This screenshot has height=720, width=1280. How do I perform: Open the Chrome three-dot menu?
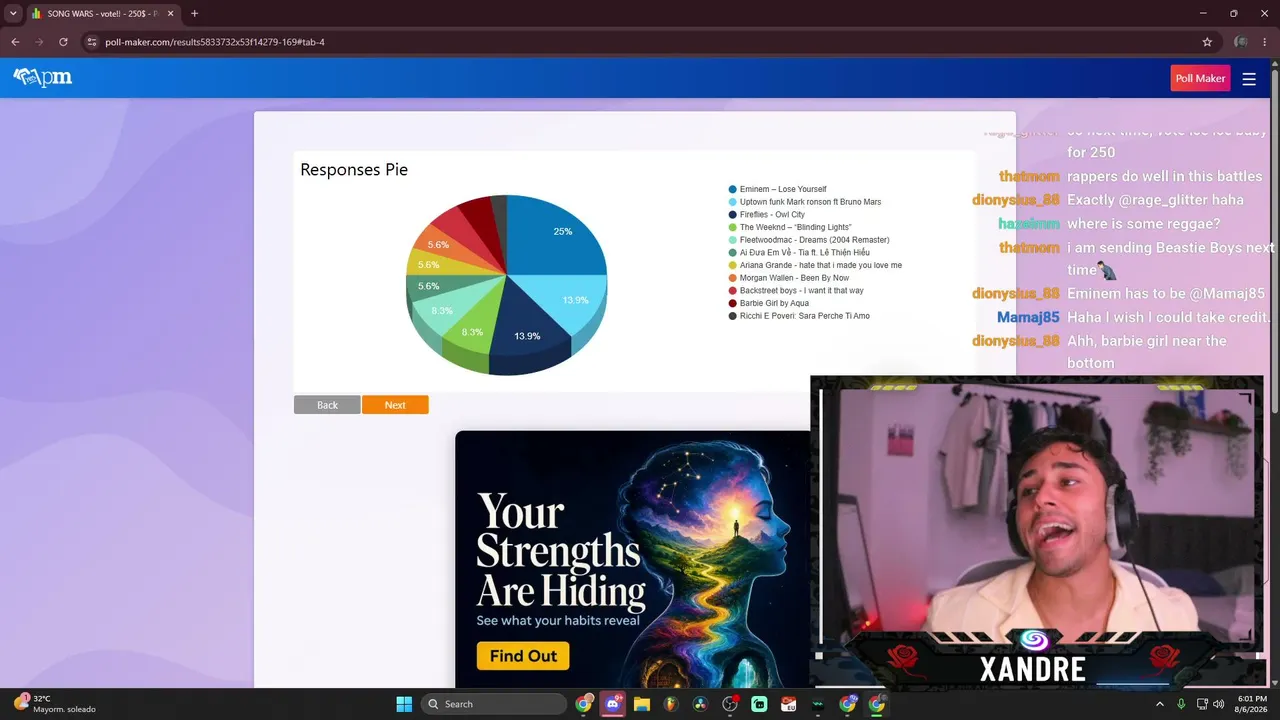coord(1265,42)
